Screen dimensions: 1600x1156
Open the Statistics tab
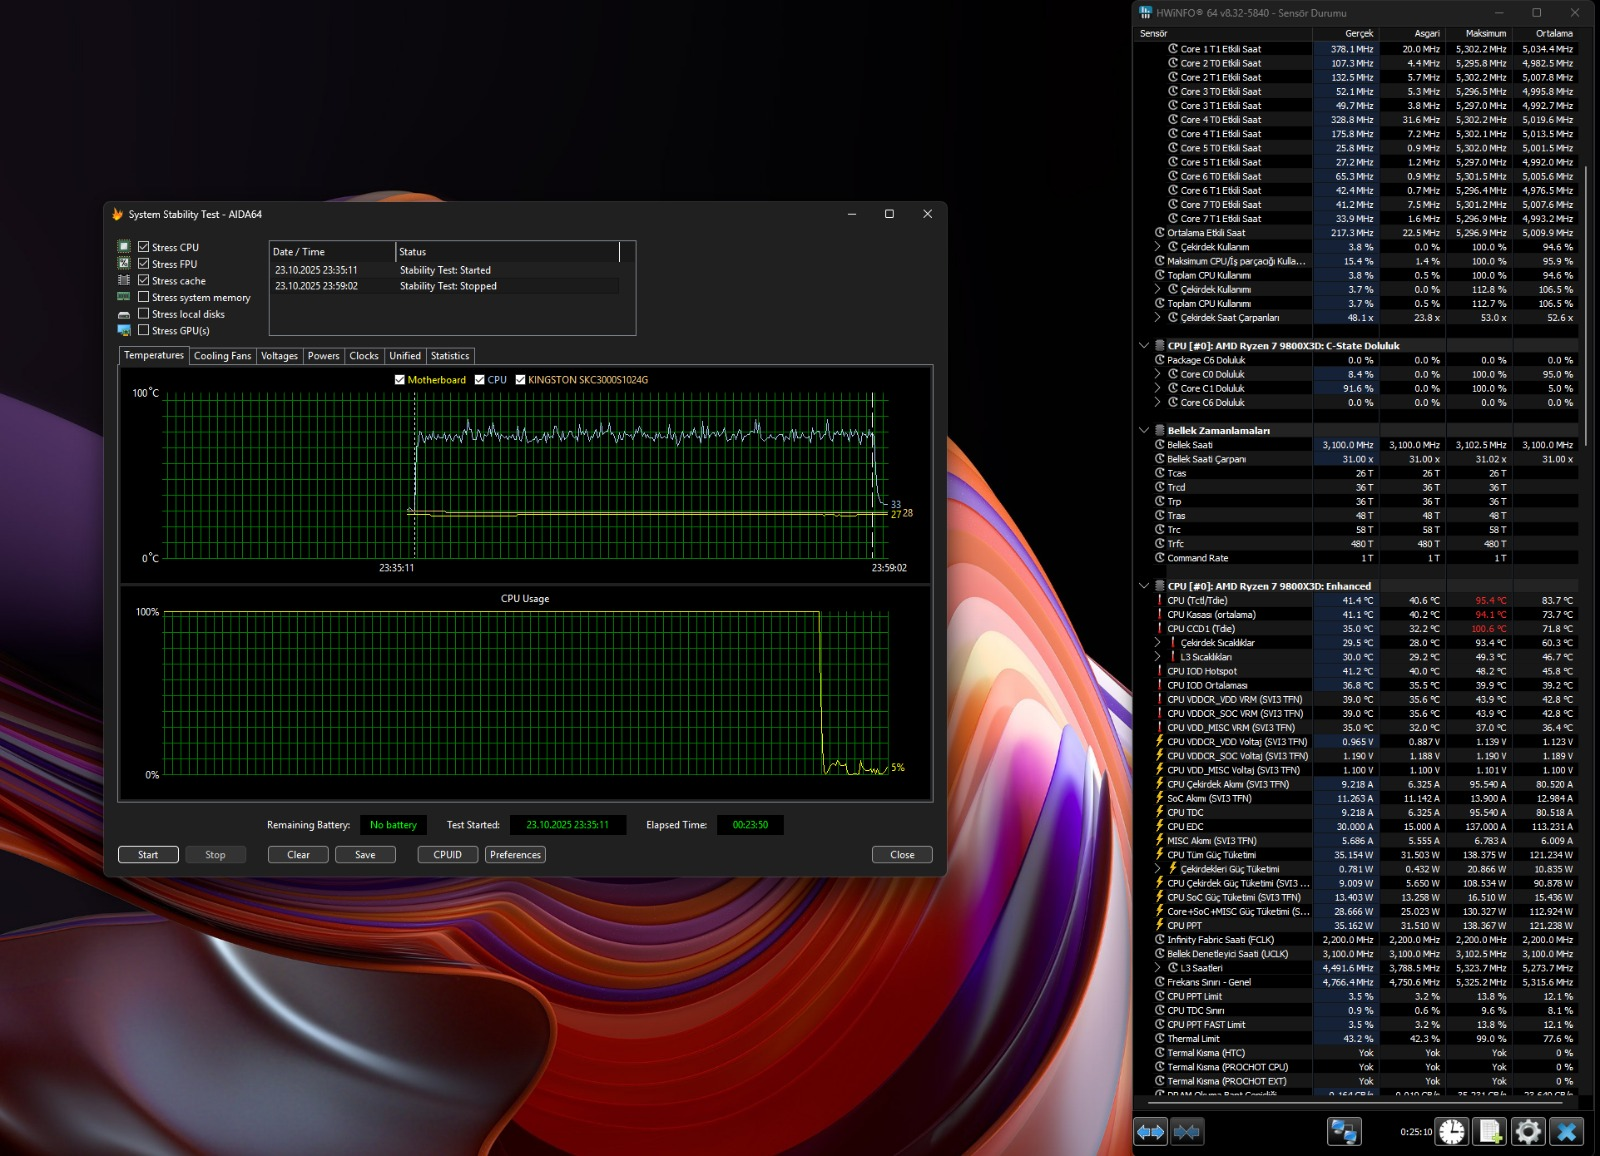click(450, 356)
